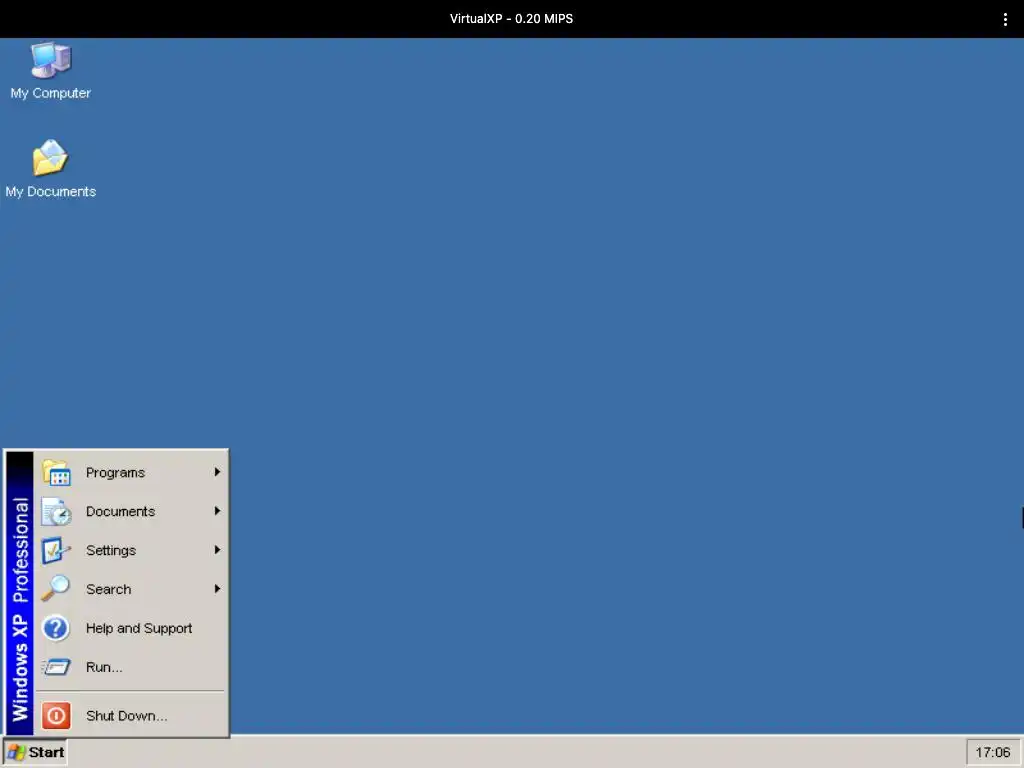Expand the Search submenu arrow
This screenshot has width=1024, height=768.
(x=217, y=589)
